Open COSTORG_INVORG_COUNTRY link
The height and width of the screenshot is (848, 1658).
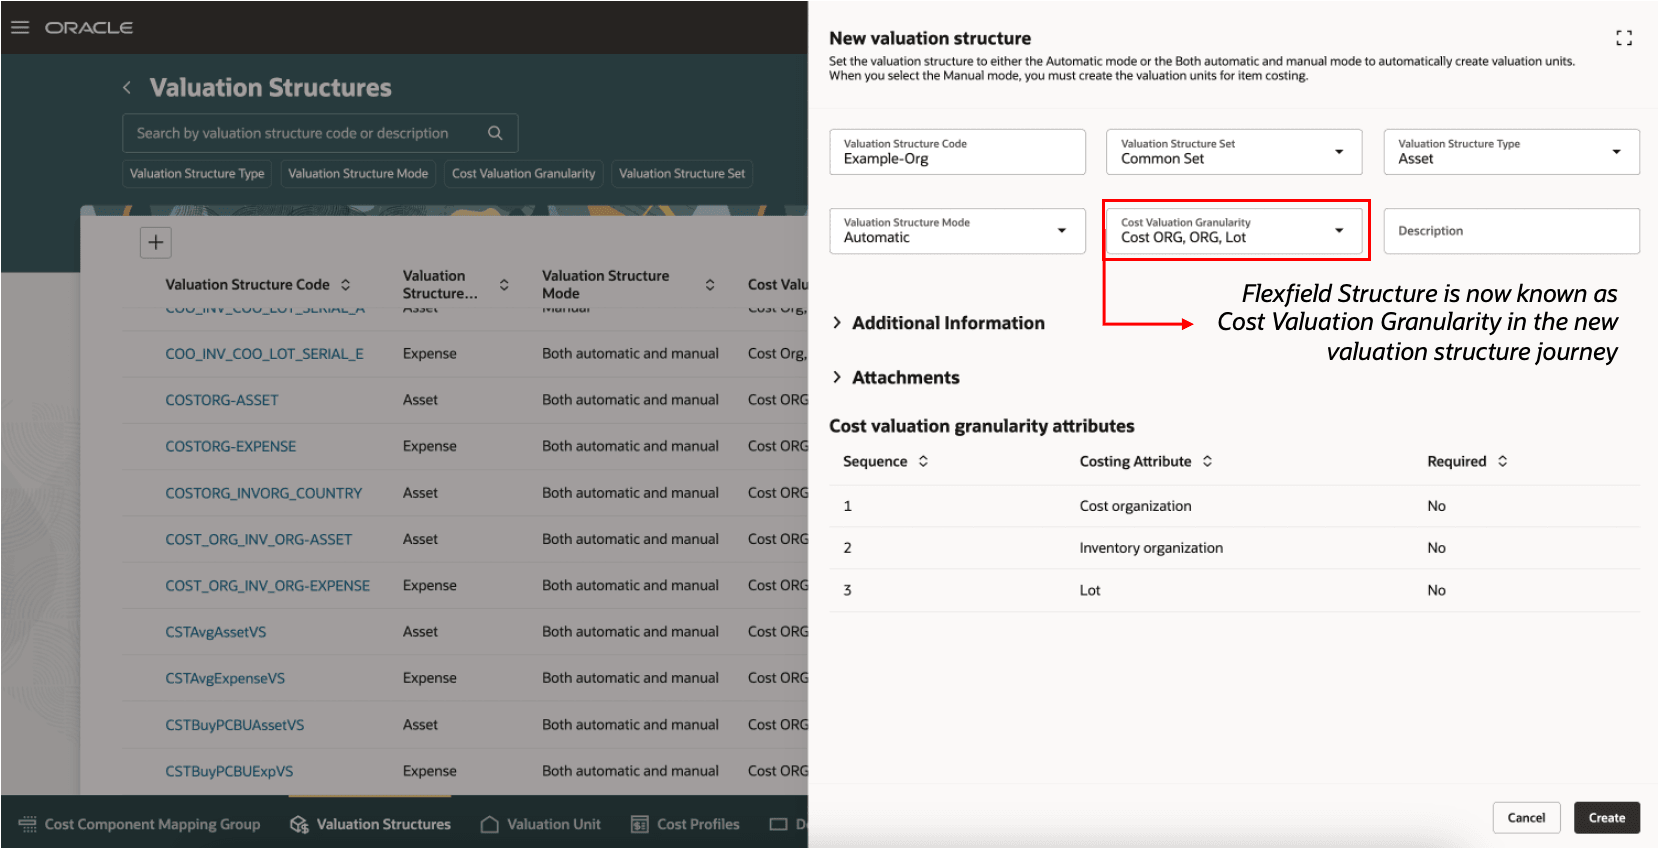pos(264,493)
